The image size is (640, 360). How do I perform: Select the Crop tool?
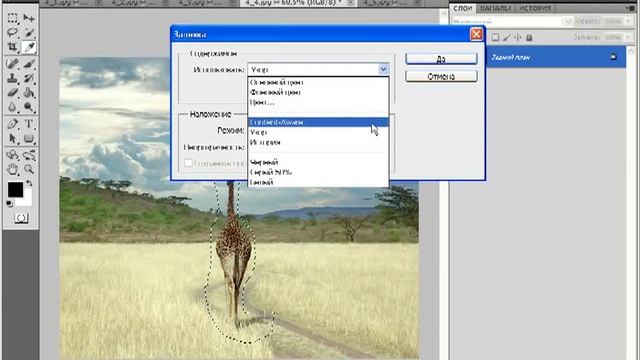tap(12, 47)
